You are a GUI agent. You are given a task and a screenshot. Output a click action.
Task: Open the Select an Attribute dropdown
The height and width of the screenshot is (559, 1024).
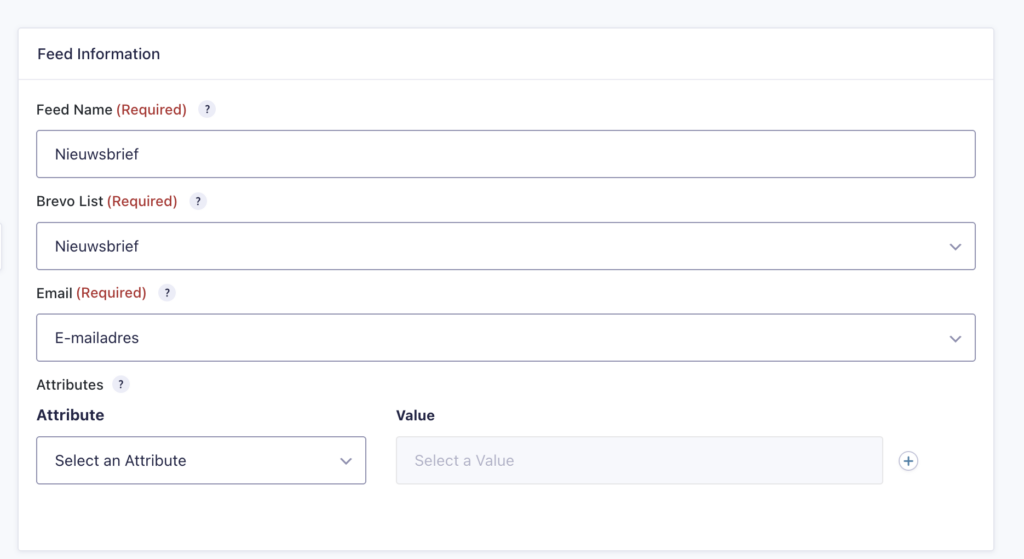200,461
